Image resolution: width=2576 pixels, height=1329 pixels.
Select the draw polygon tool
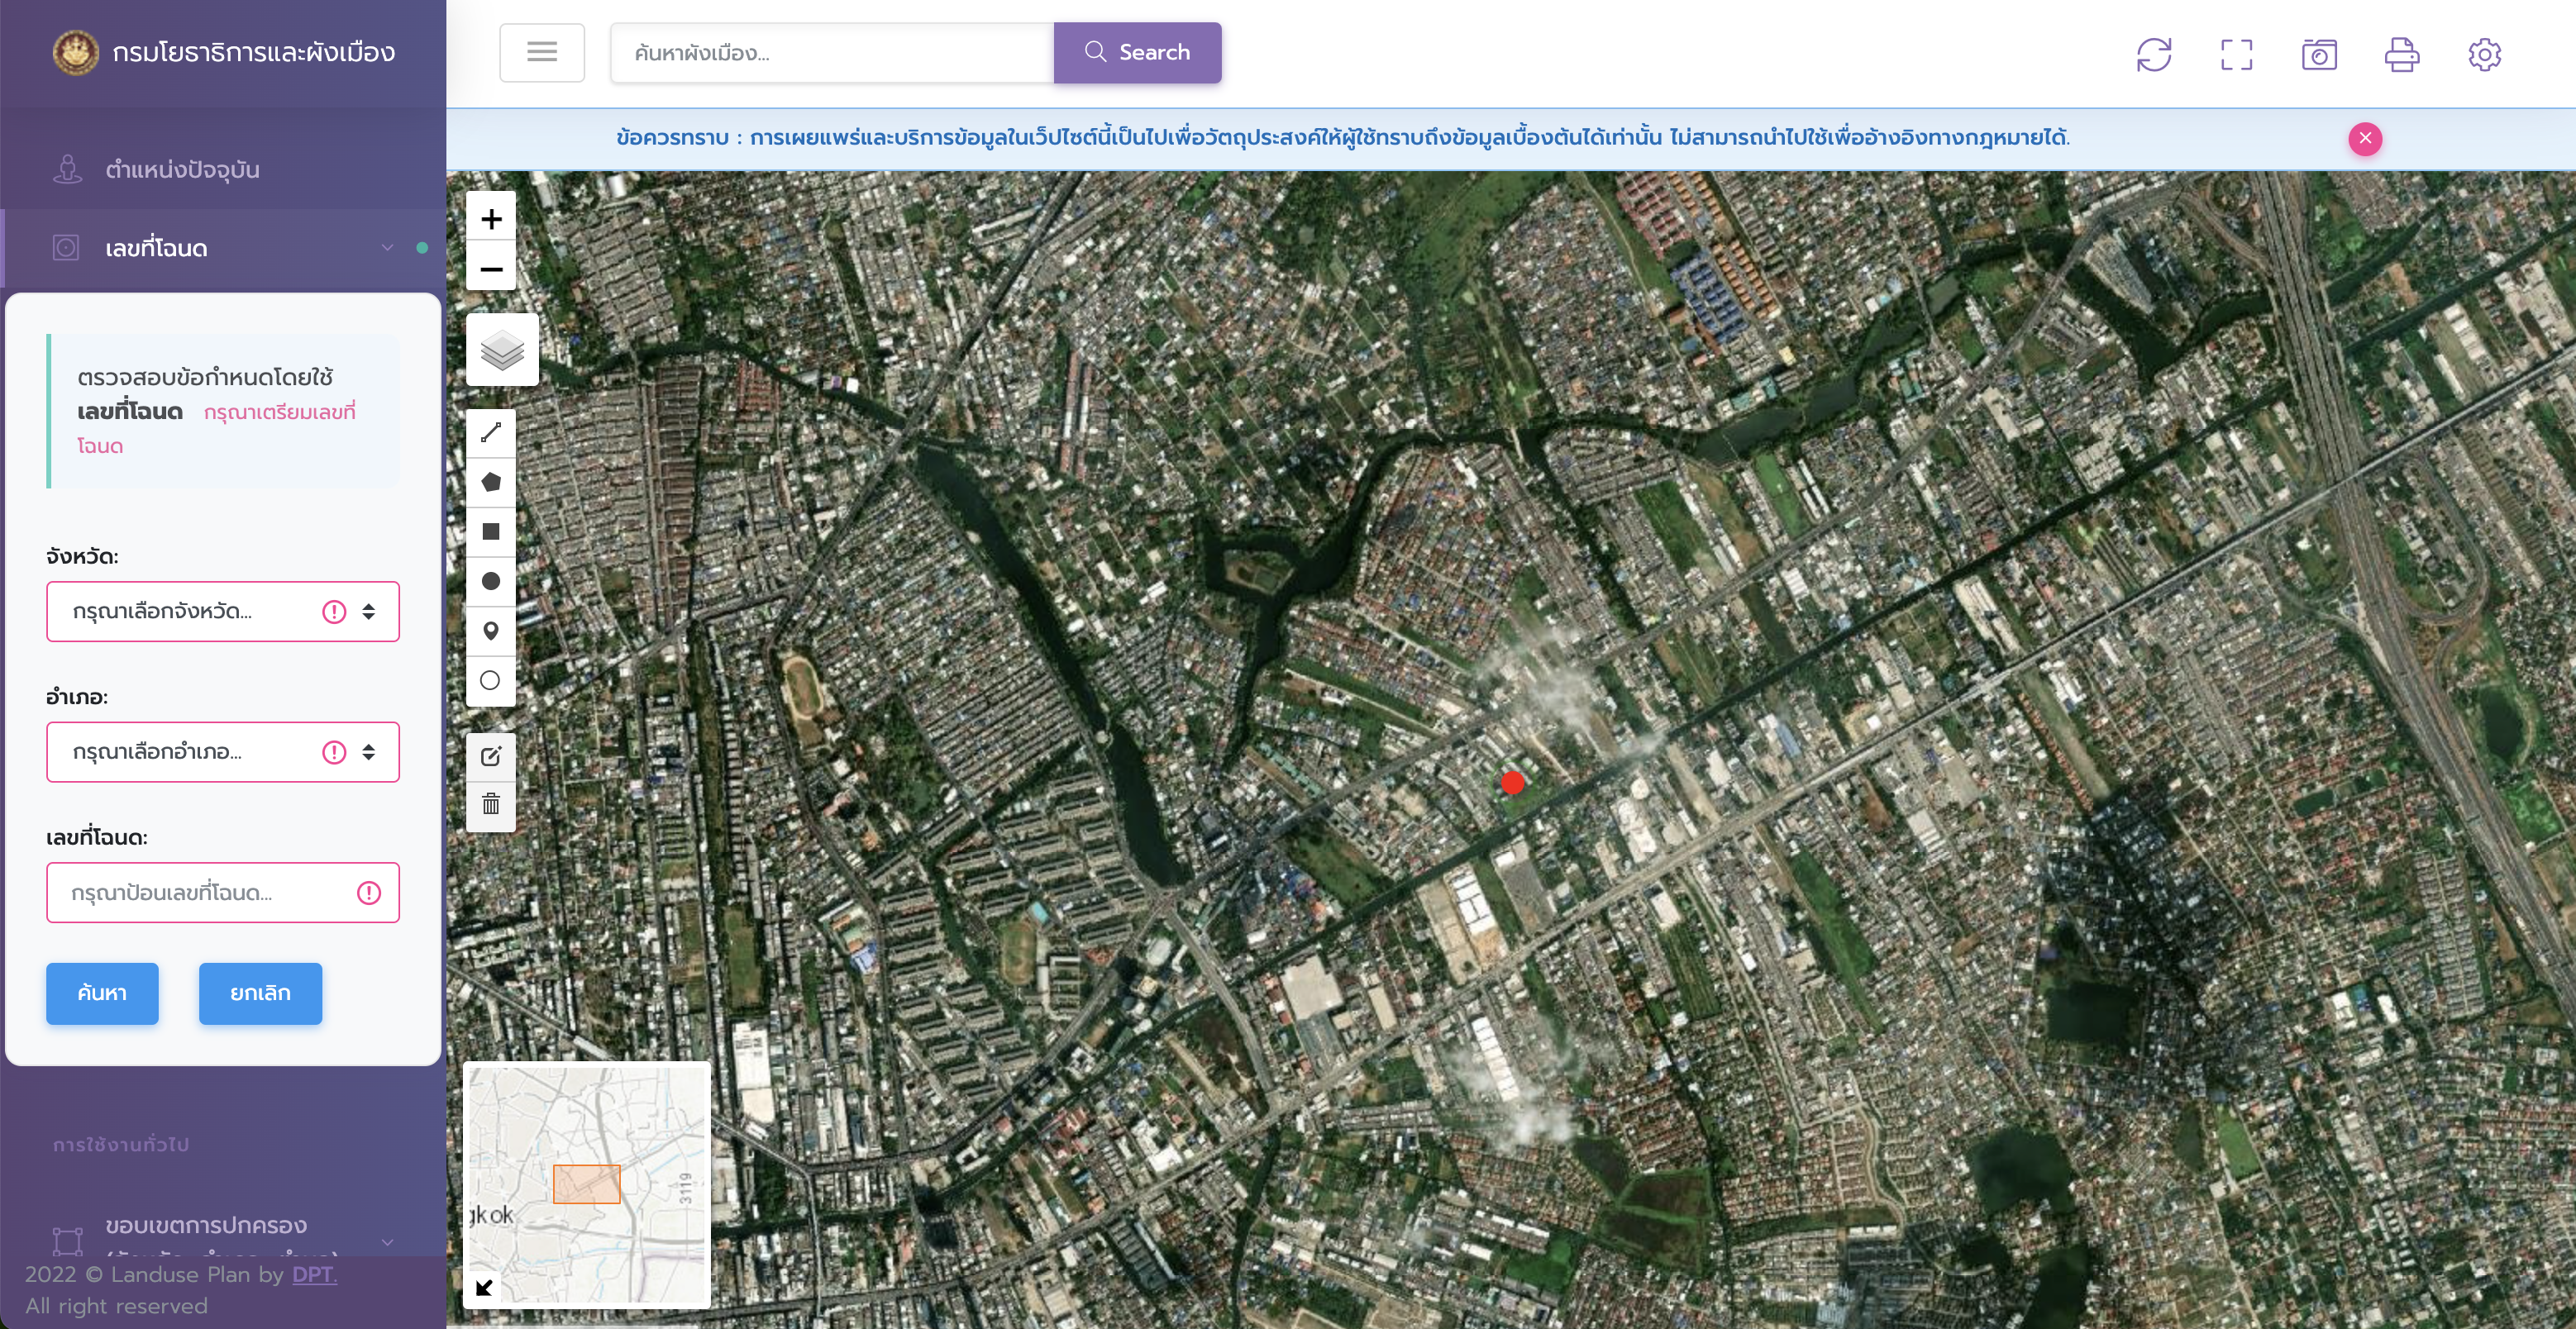coord(491,482)
